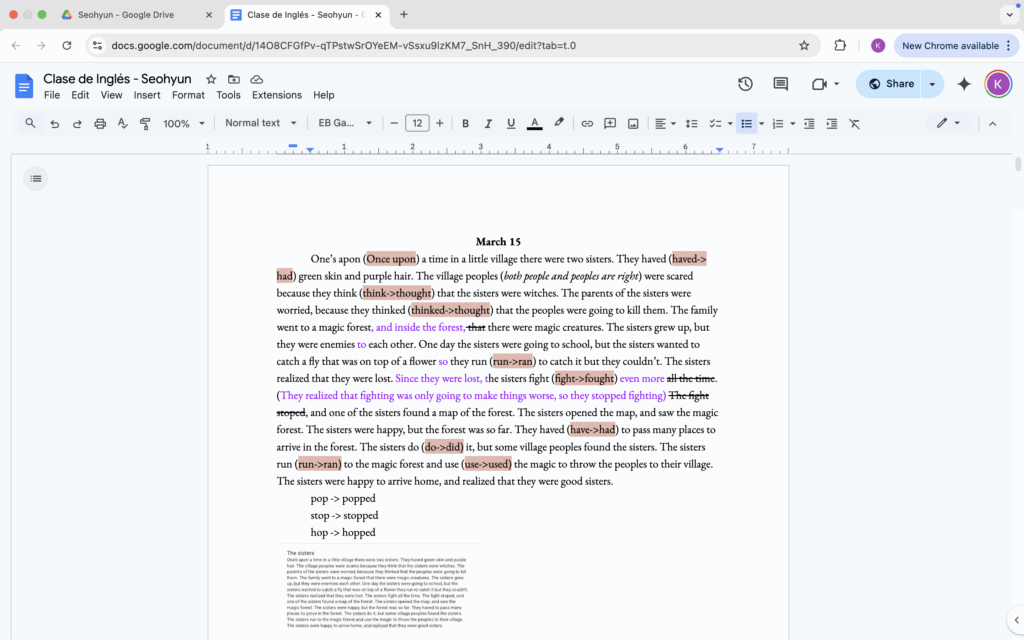This screenshot has width=1024, height=640.
Task: Open version history clock icon
Action: [745, 84]
